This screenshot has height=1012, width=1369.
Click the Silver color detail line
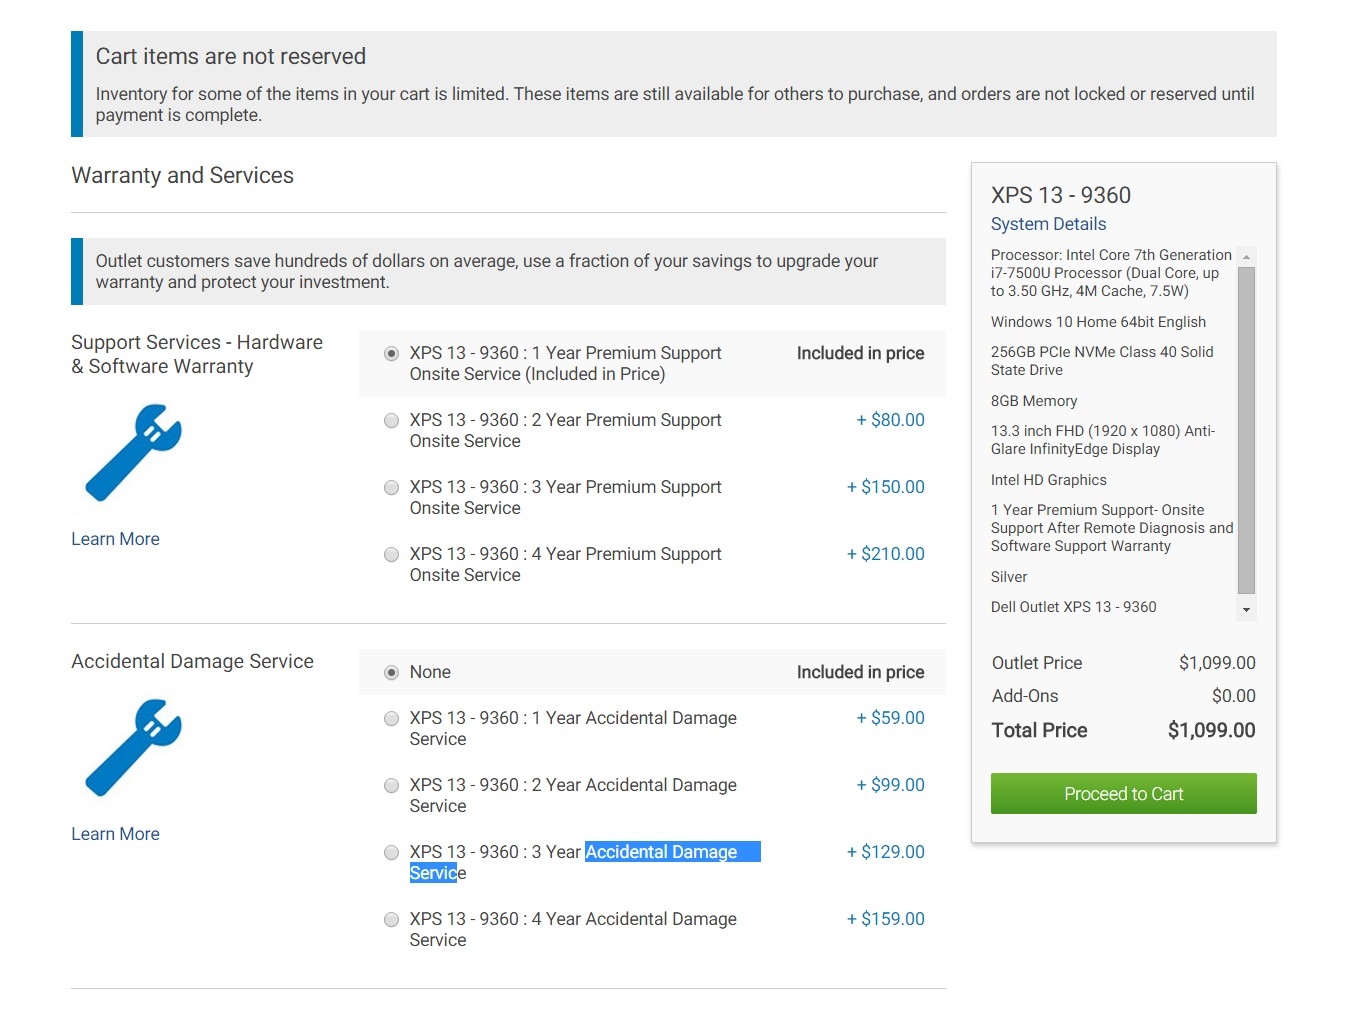tap(1009, 577)
